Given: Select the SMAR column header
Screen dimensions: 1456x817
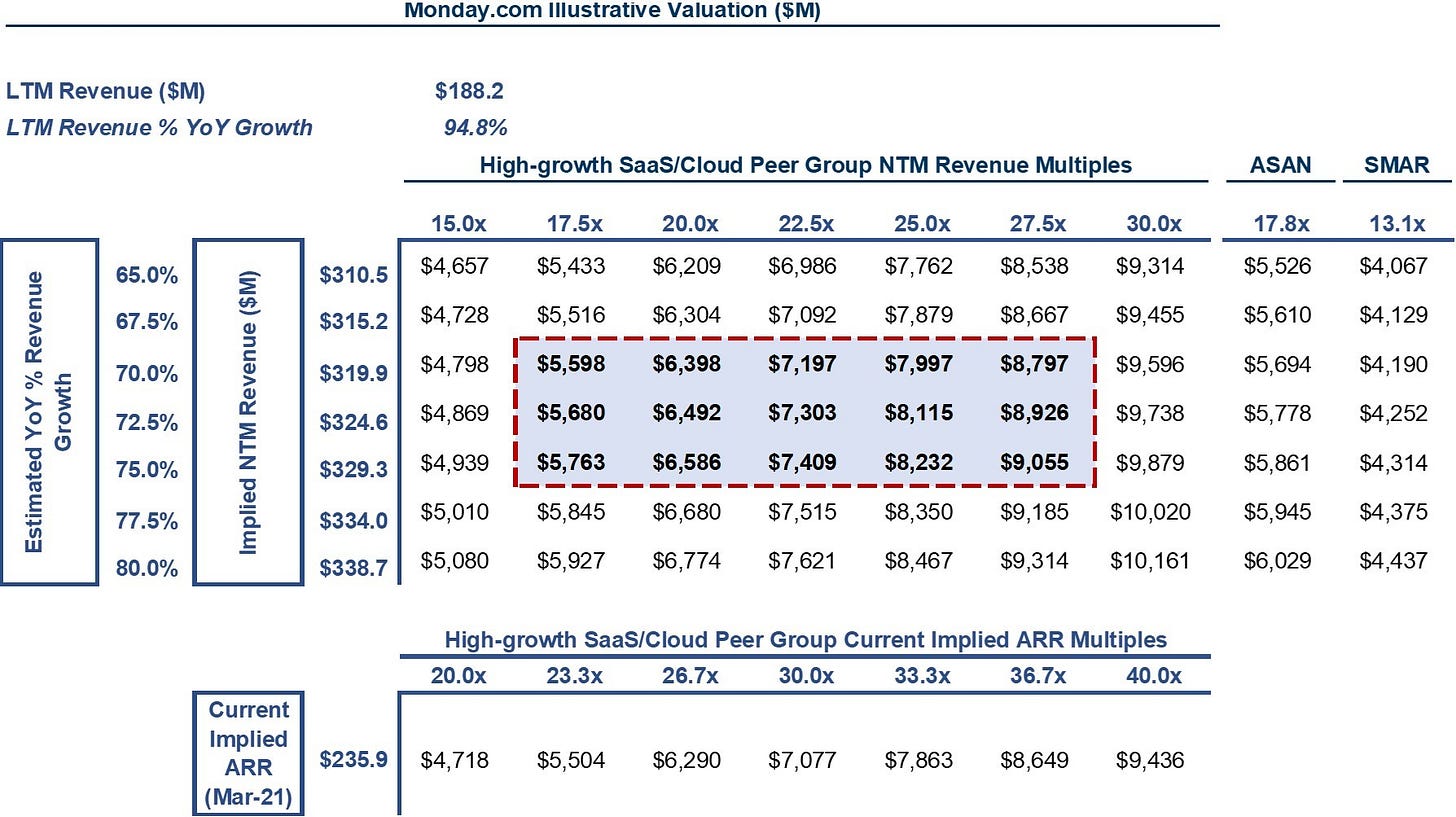Looking at the screenshot, I should pos(1397,165).
